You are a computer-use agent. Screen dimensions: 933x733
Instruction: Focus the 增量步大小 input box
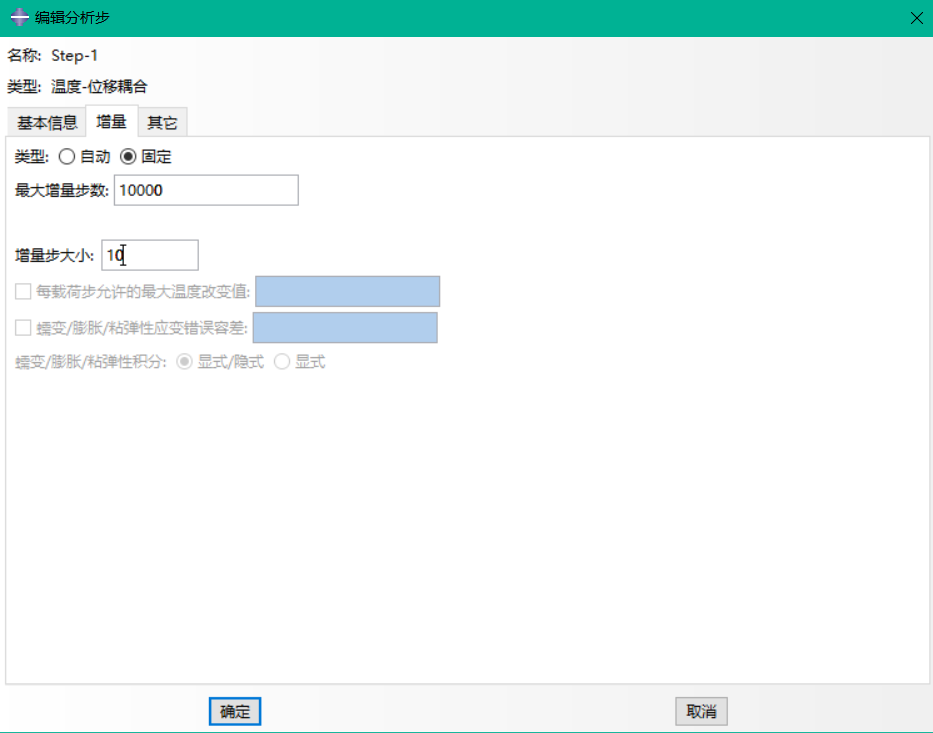pyautogui.click(x=150, y=255)
